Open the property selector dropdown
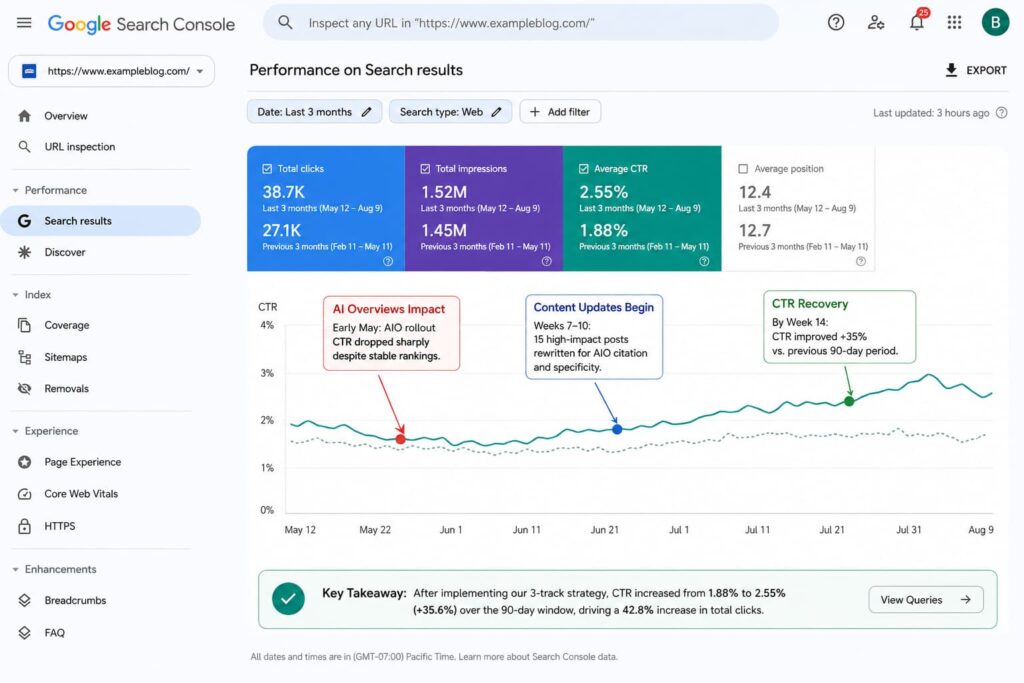The height and width of the screenshot is (683, 1024). pyautogui.click(x=111, y=71)
